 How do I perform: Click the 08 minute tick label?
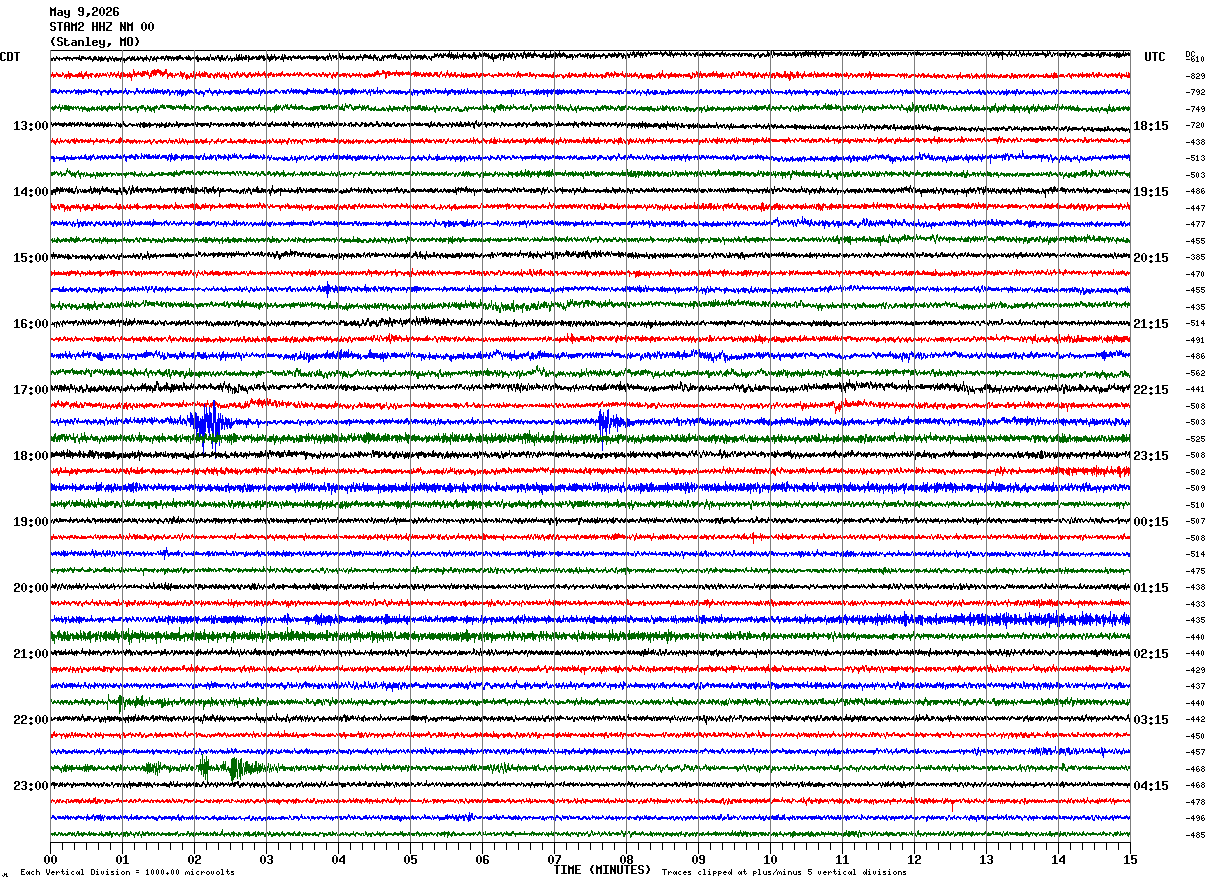pyautogui.click(x=626, y=859)
